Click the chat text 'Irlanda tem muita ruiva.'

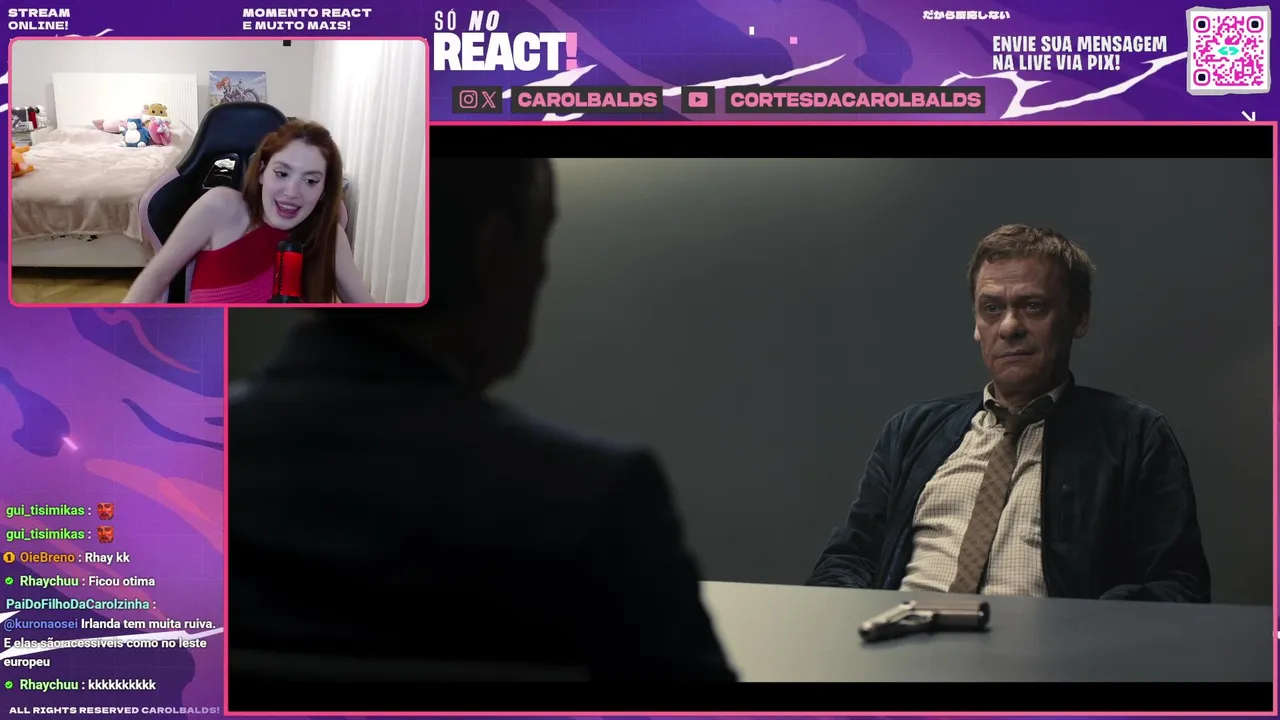tap(148, 624)
